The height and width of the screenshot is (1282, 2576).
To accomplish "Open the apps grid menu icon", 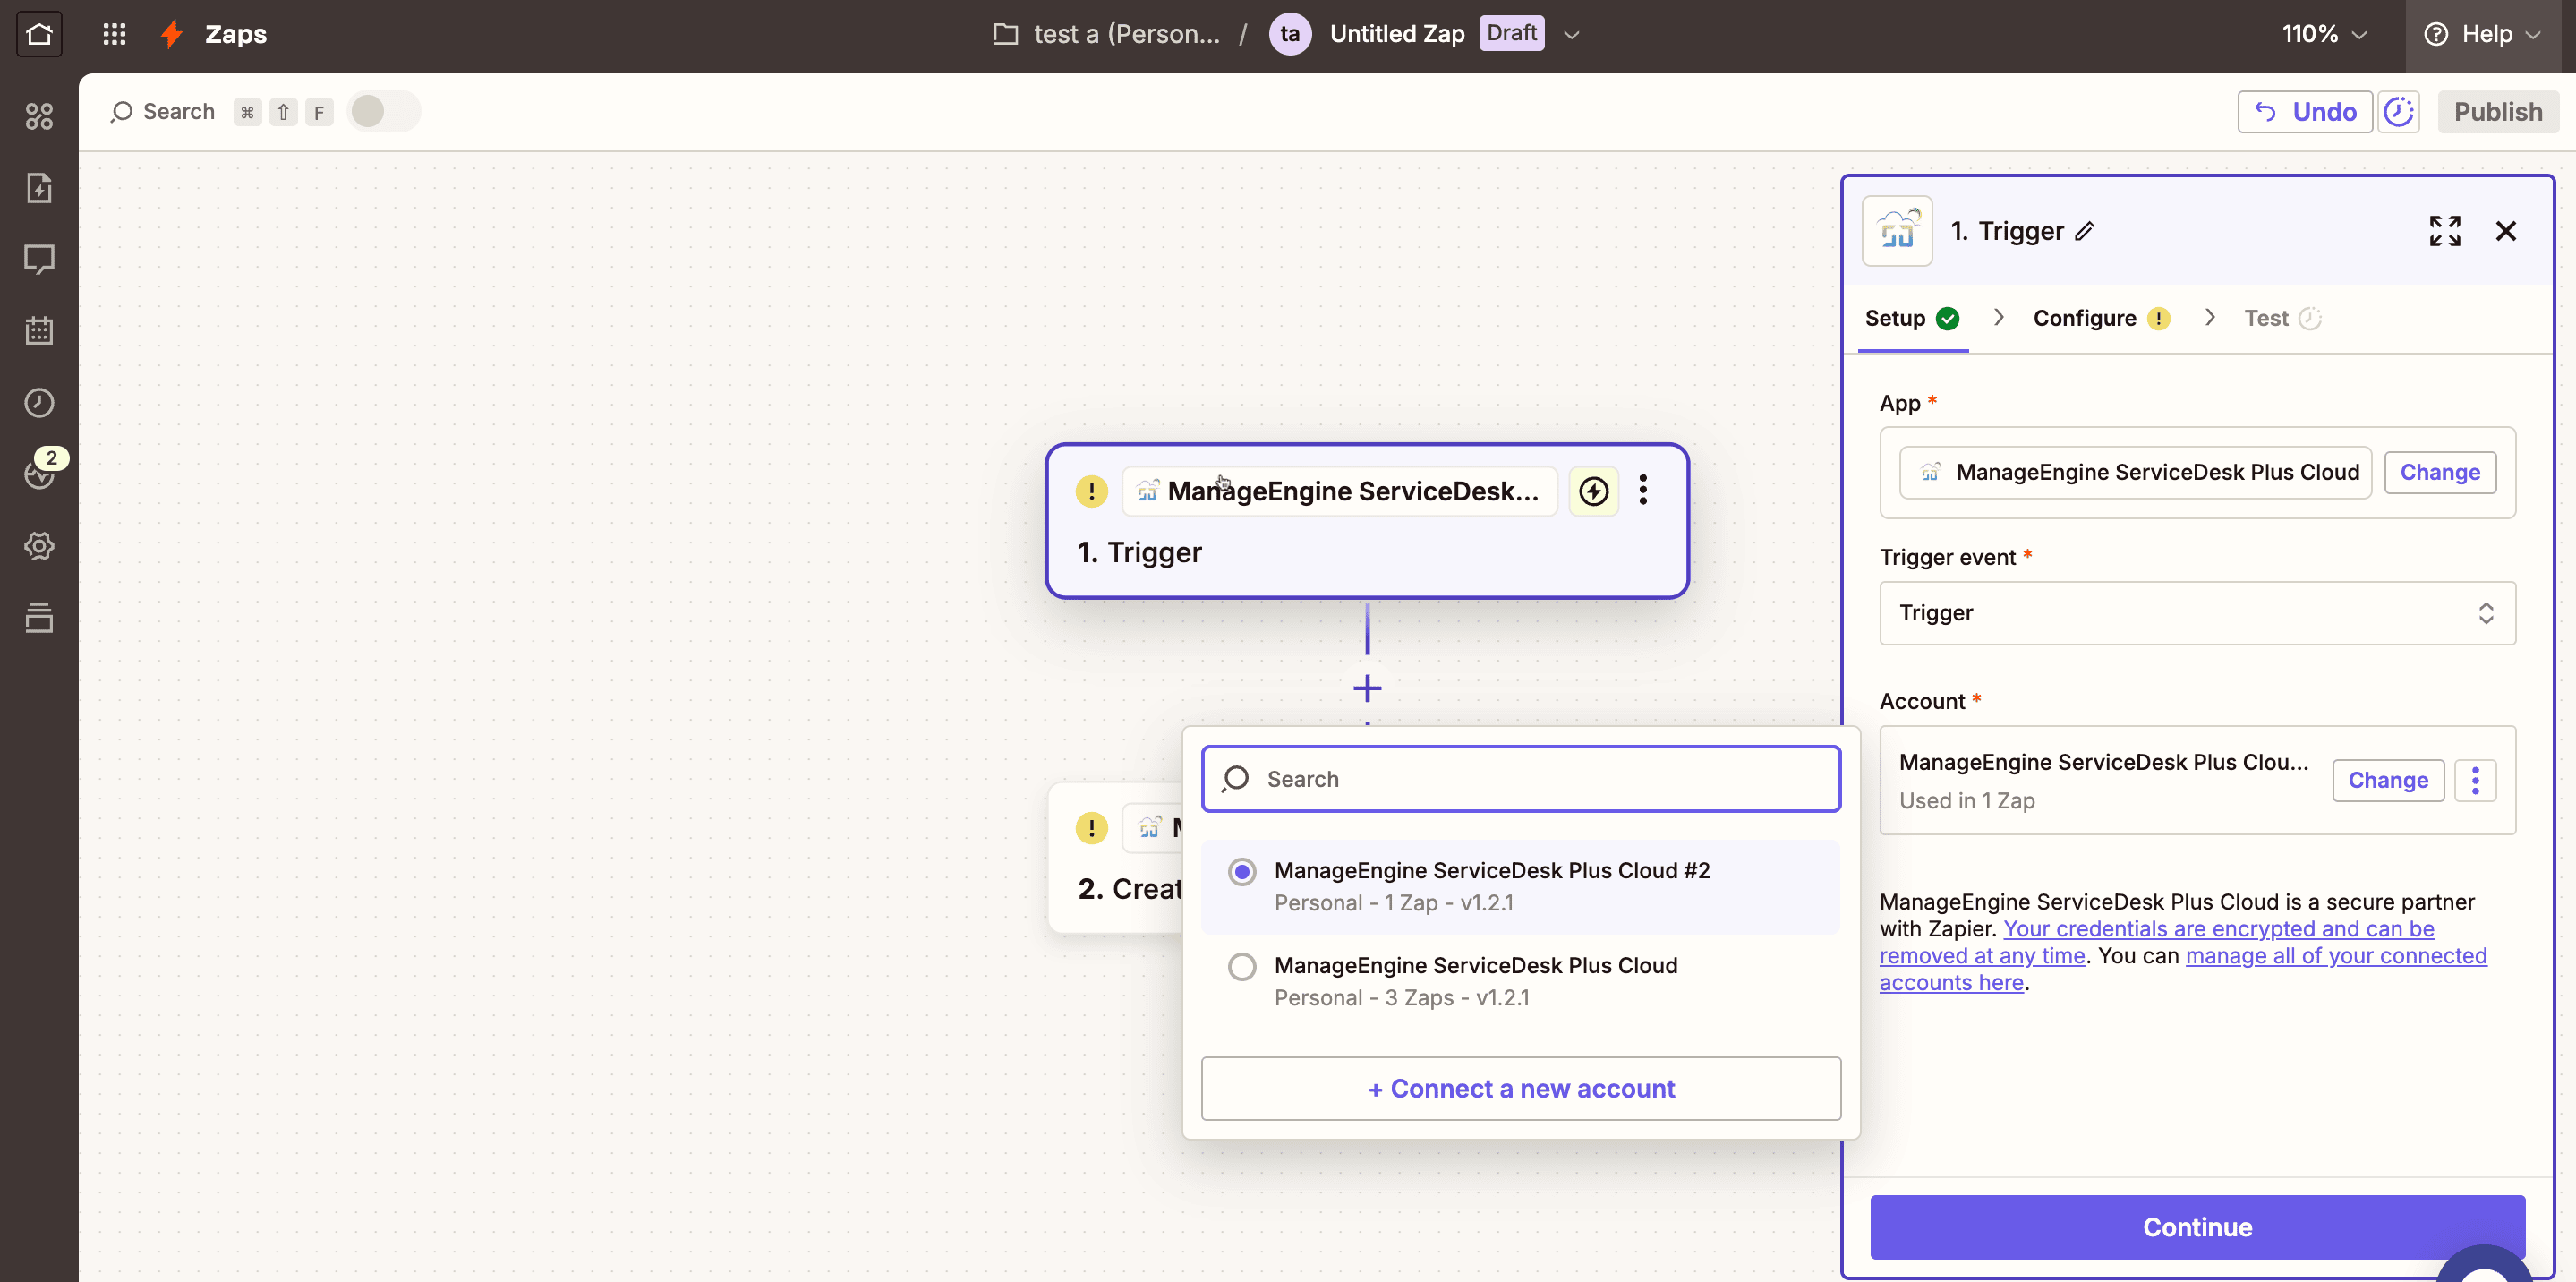I will (x=114, y=34).
